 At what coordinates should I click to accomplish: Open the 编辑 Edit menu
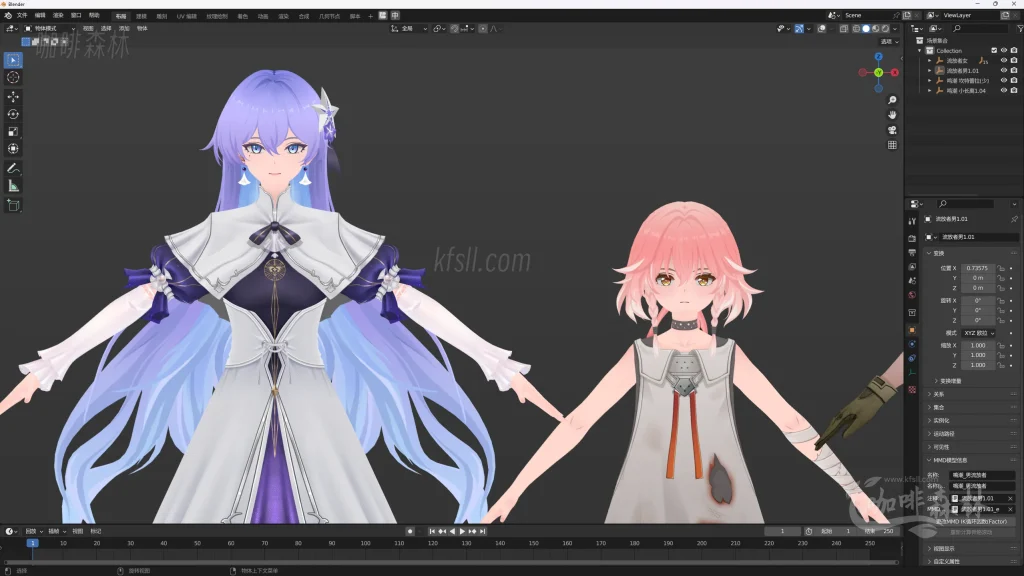click(x=40, y=16)
